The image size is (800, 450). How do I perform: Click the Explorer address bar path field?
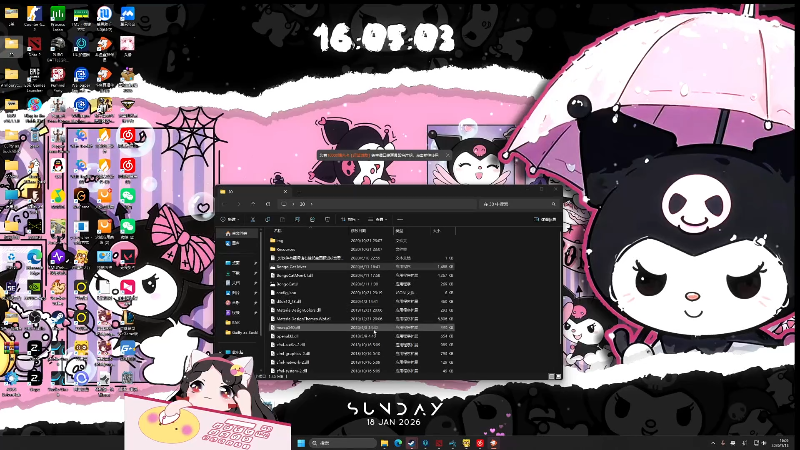(378, 204)
